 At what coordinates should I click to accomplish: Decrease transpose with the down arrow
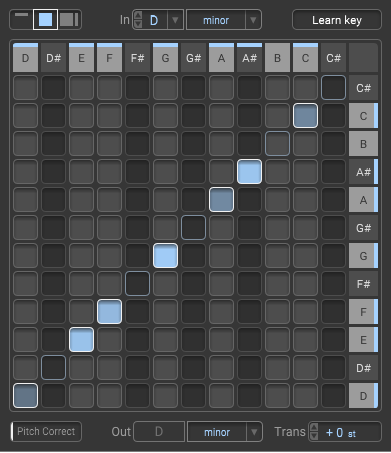314,436
